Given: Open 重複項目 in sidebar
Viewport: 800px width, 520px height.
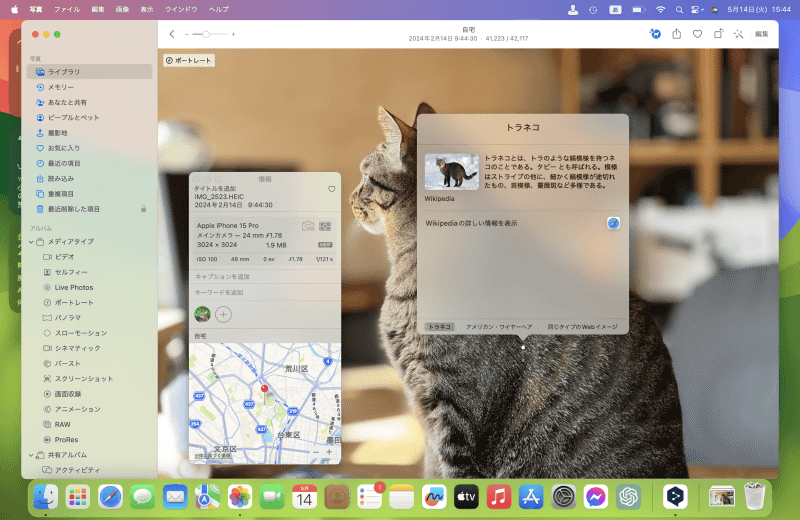Looking at the screenshot, I should tap(90, 194).
